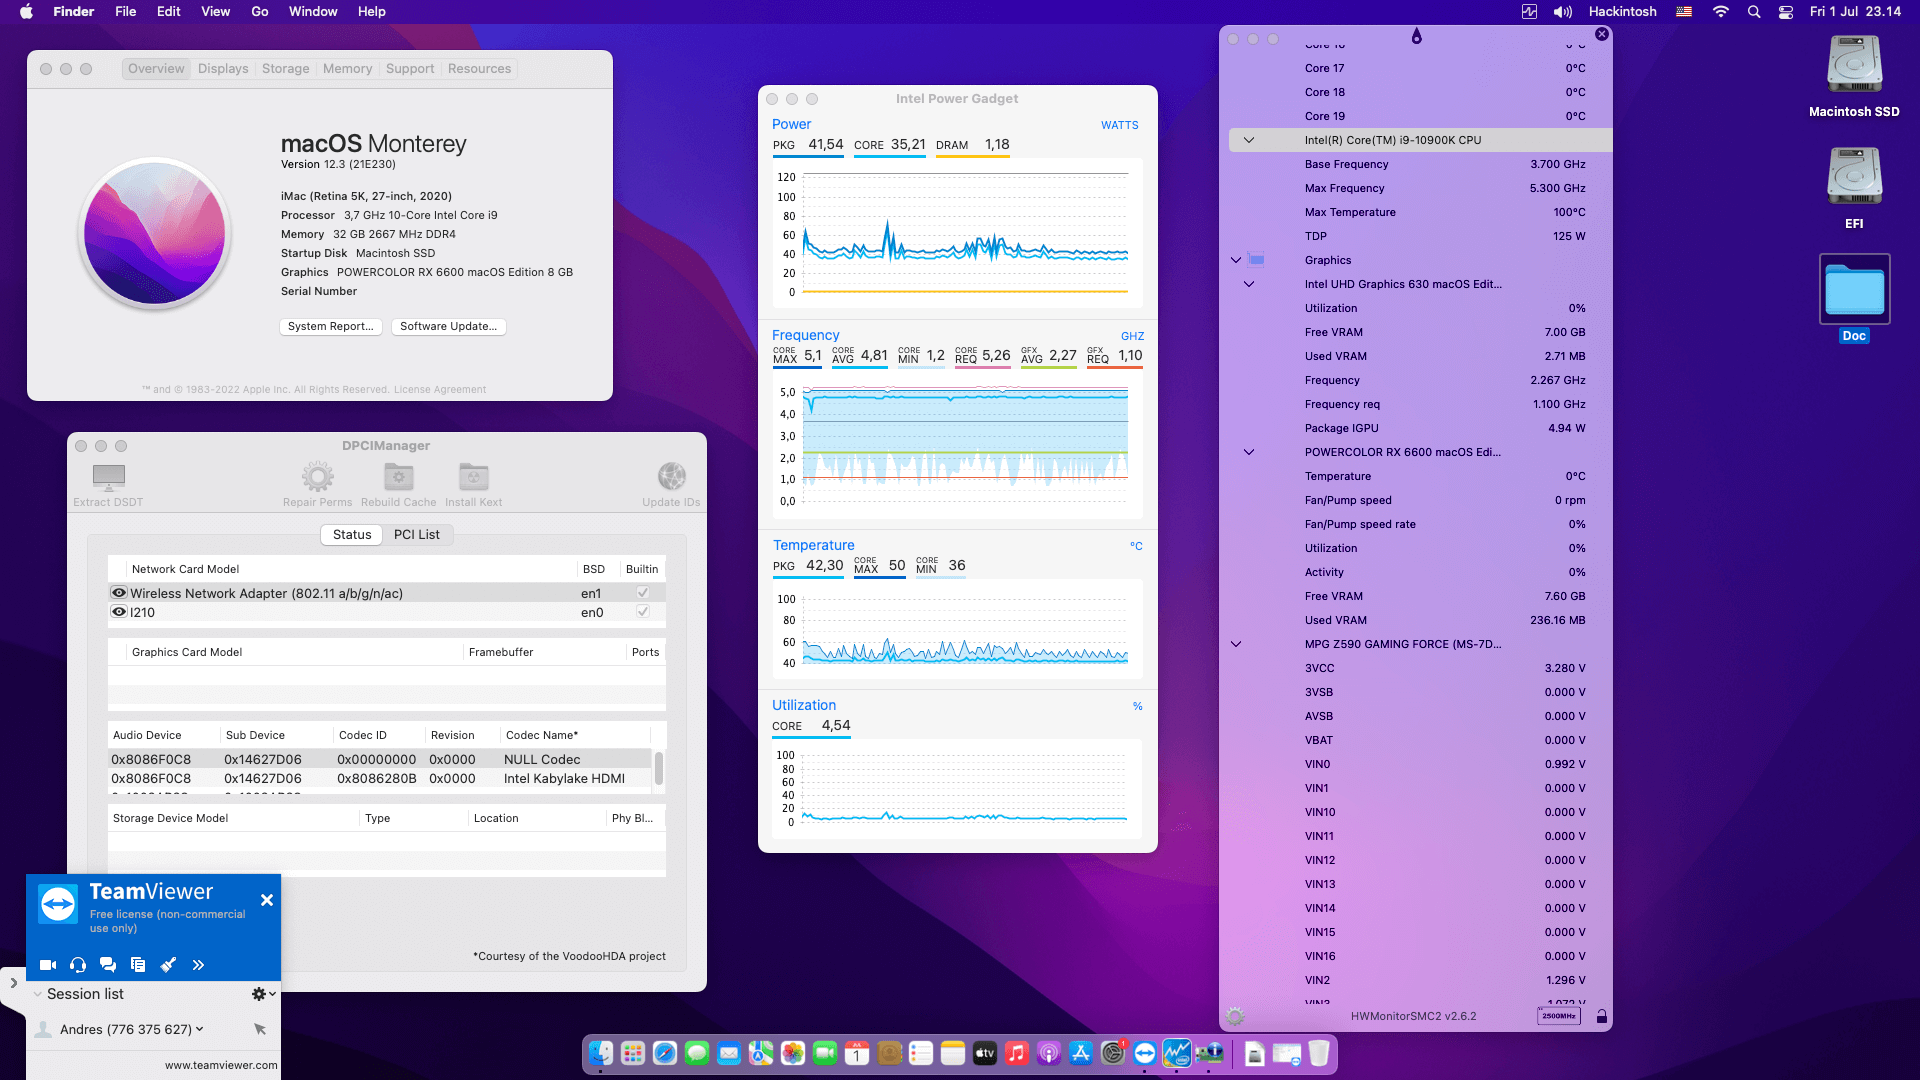Open License Agreement link
The height and width of the screenshot is (1080, 1920).
pos(439,390)
